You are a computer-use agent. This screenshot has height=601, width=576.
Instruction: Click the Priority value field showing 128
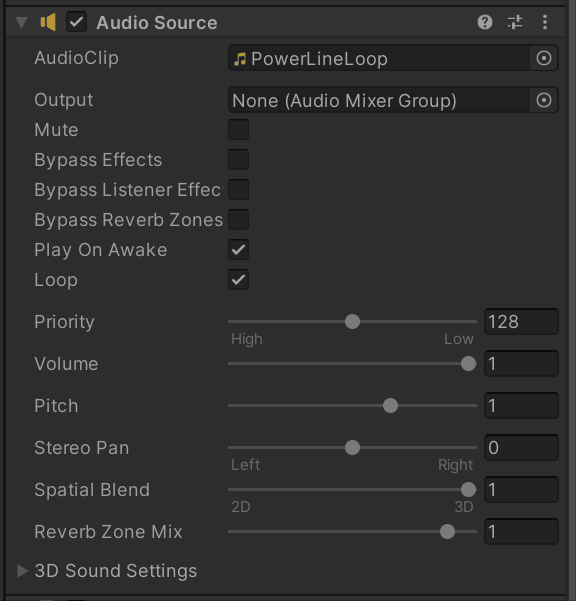coord(521,321)
